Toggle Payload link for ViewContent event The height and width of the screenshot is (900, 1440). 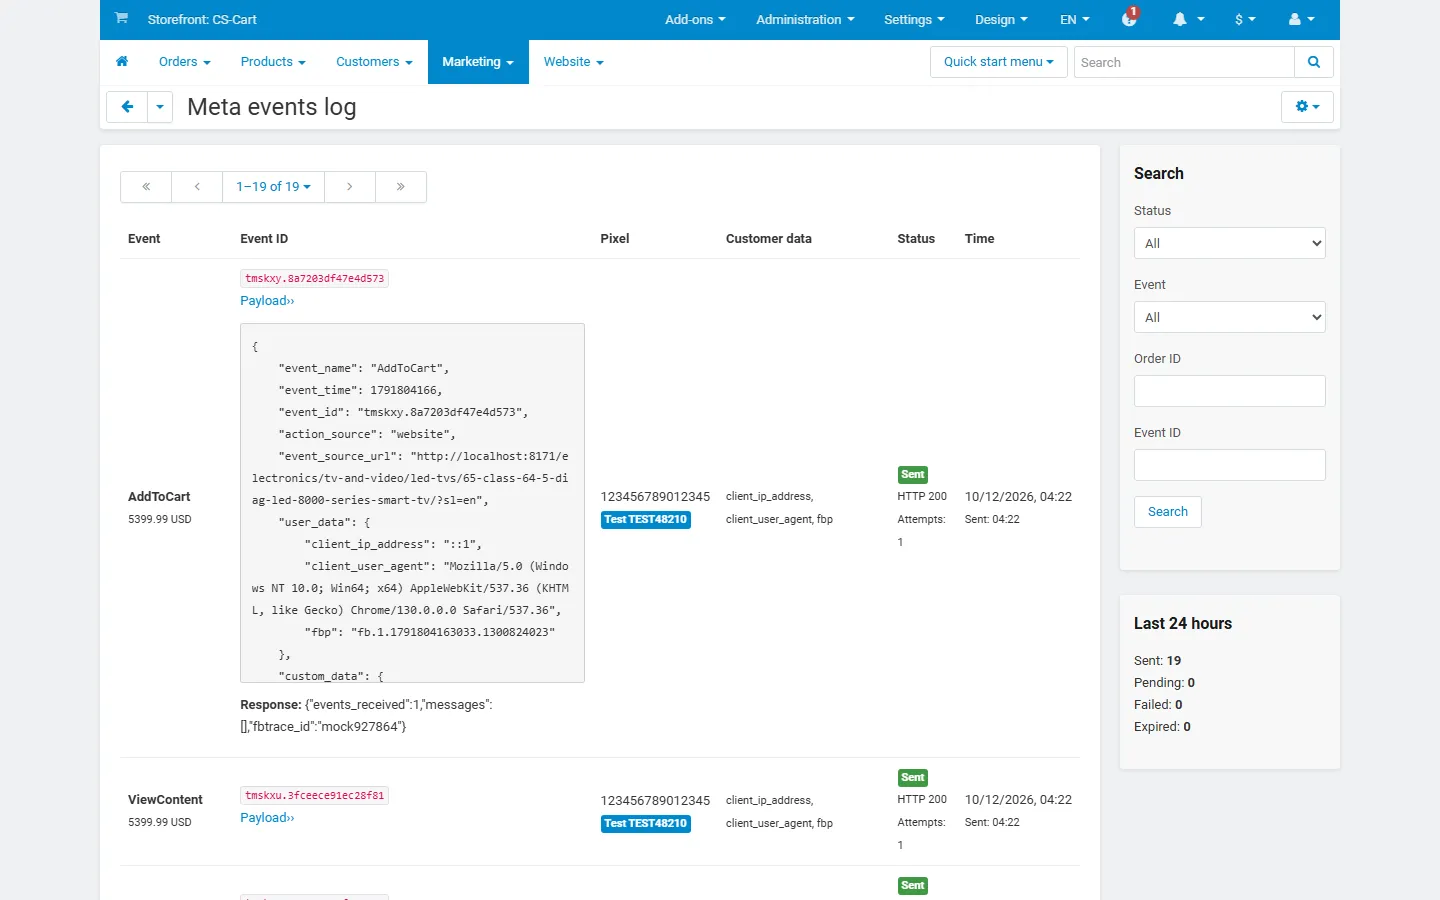(267, 818)
